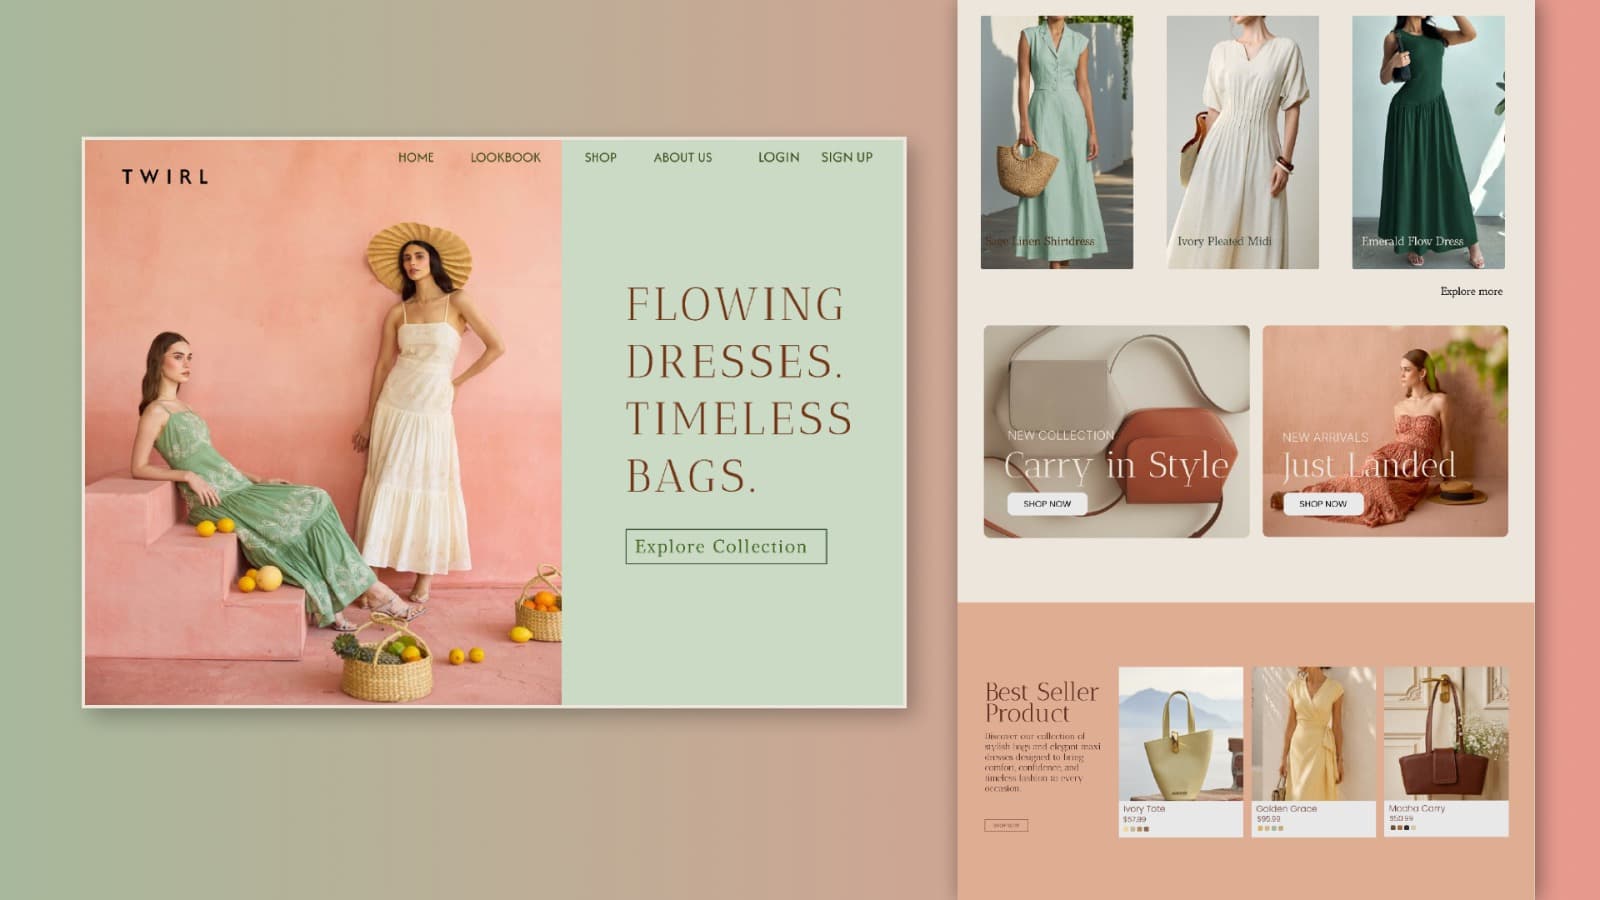Click the Explore more link
Viewport: 1600px width, 900px height.
(x=1471, y=291)
